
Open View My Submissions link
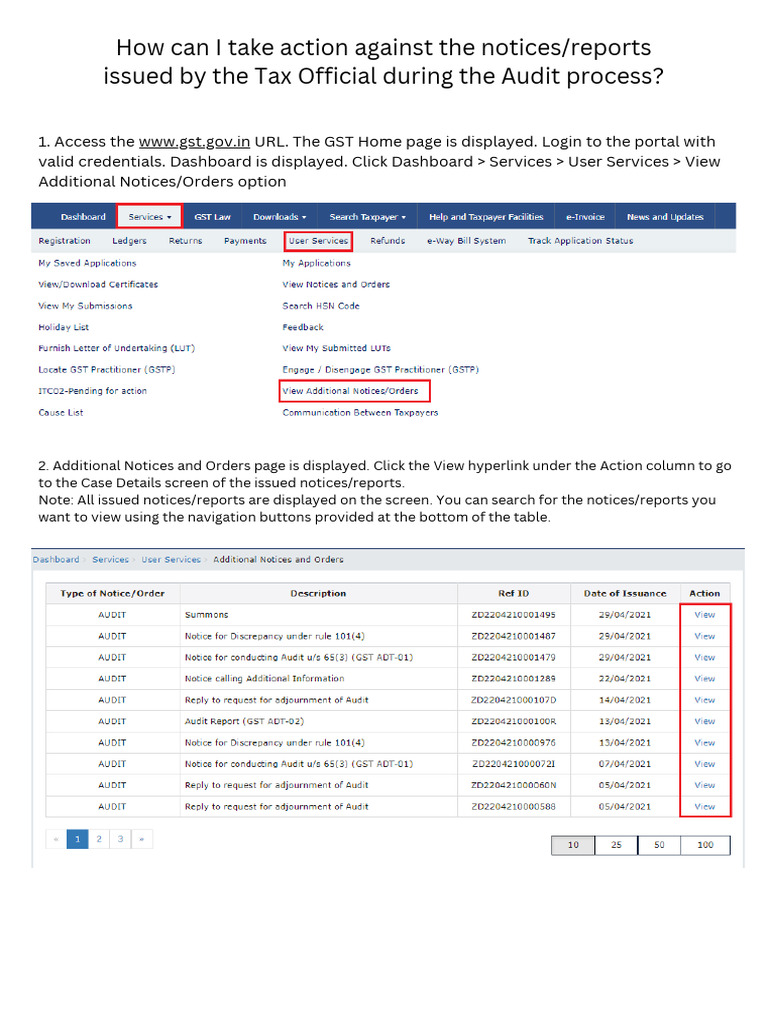85,306
